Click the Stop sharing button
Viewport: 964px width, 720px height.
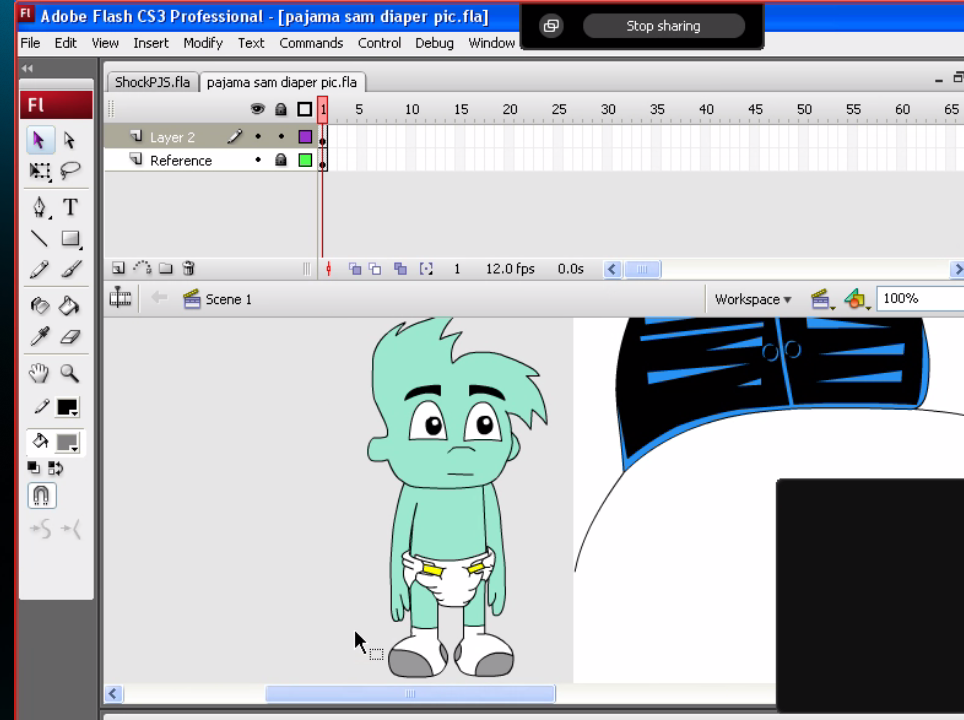663,26
